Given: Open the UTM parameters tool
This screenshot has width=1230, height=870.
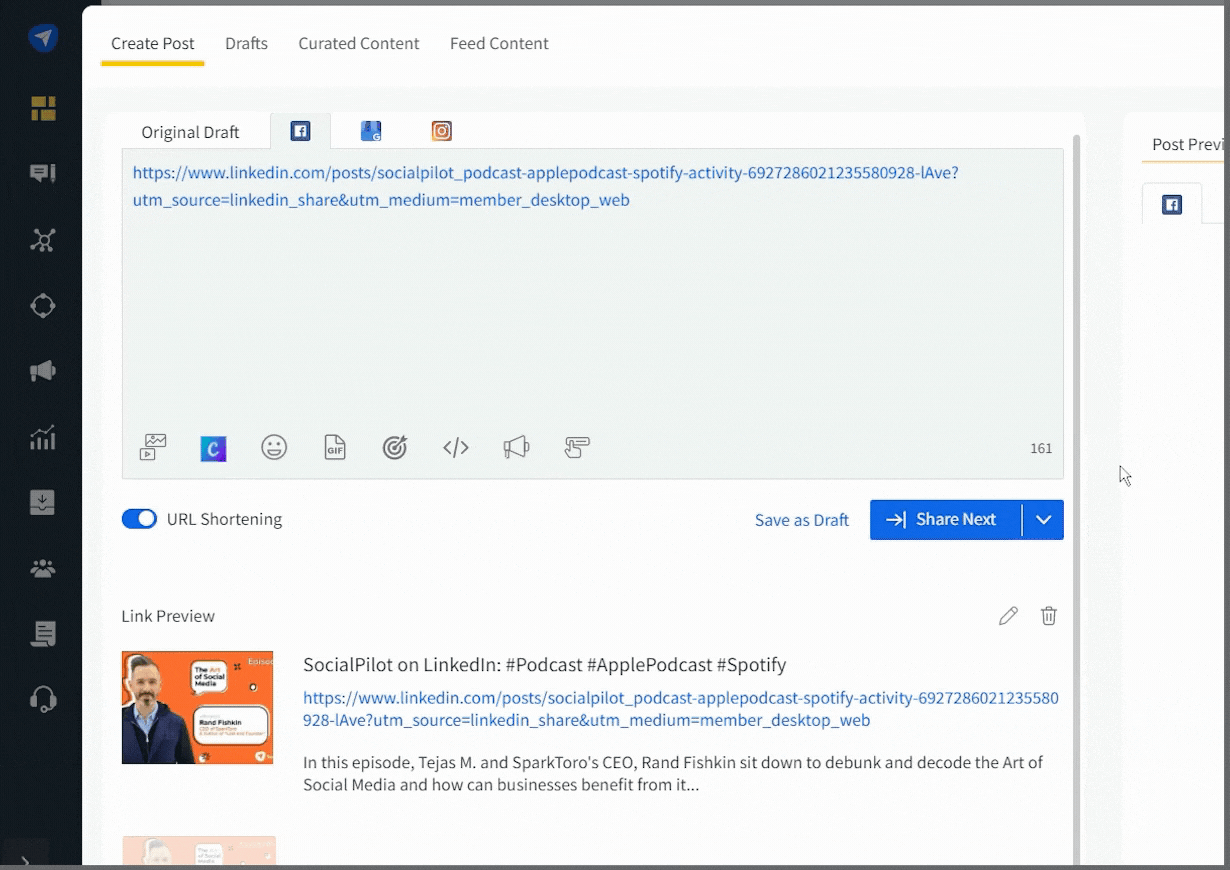Looking at the screenshot, I should click(395, 447).
